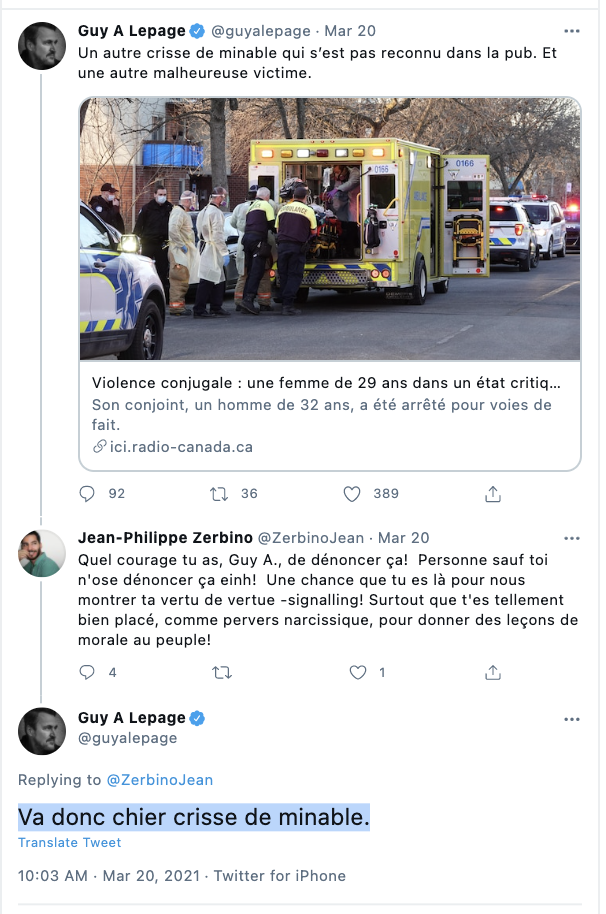Screen dimensions: 606x914
Task: Click Jean-Philippe Zerbino's avatar
Action: coord(42,553)
